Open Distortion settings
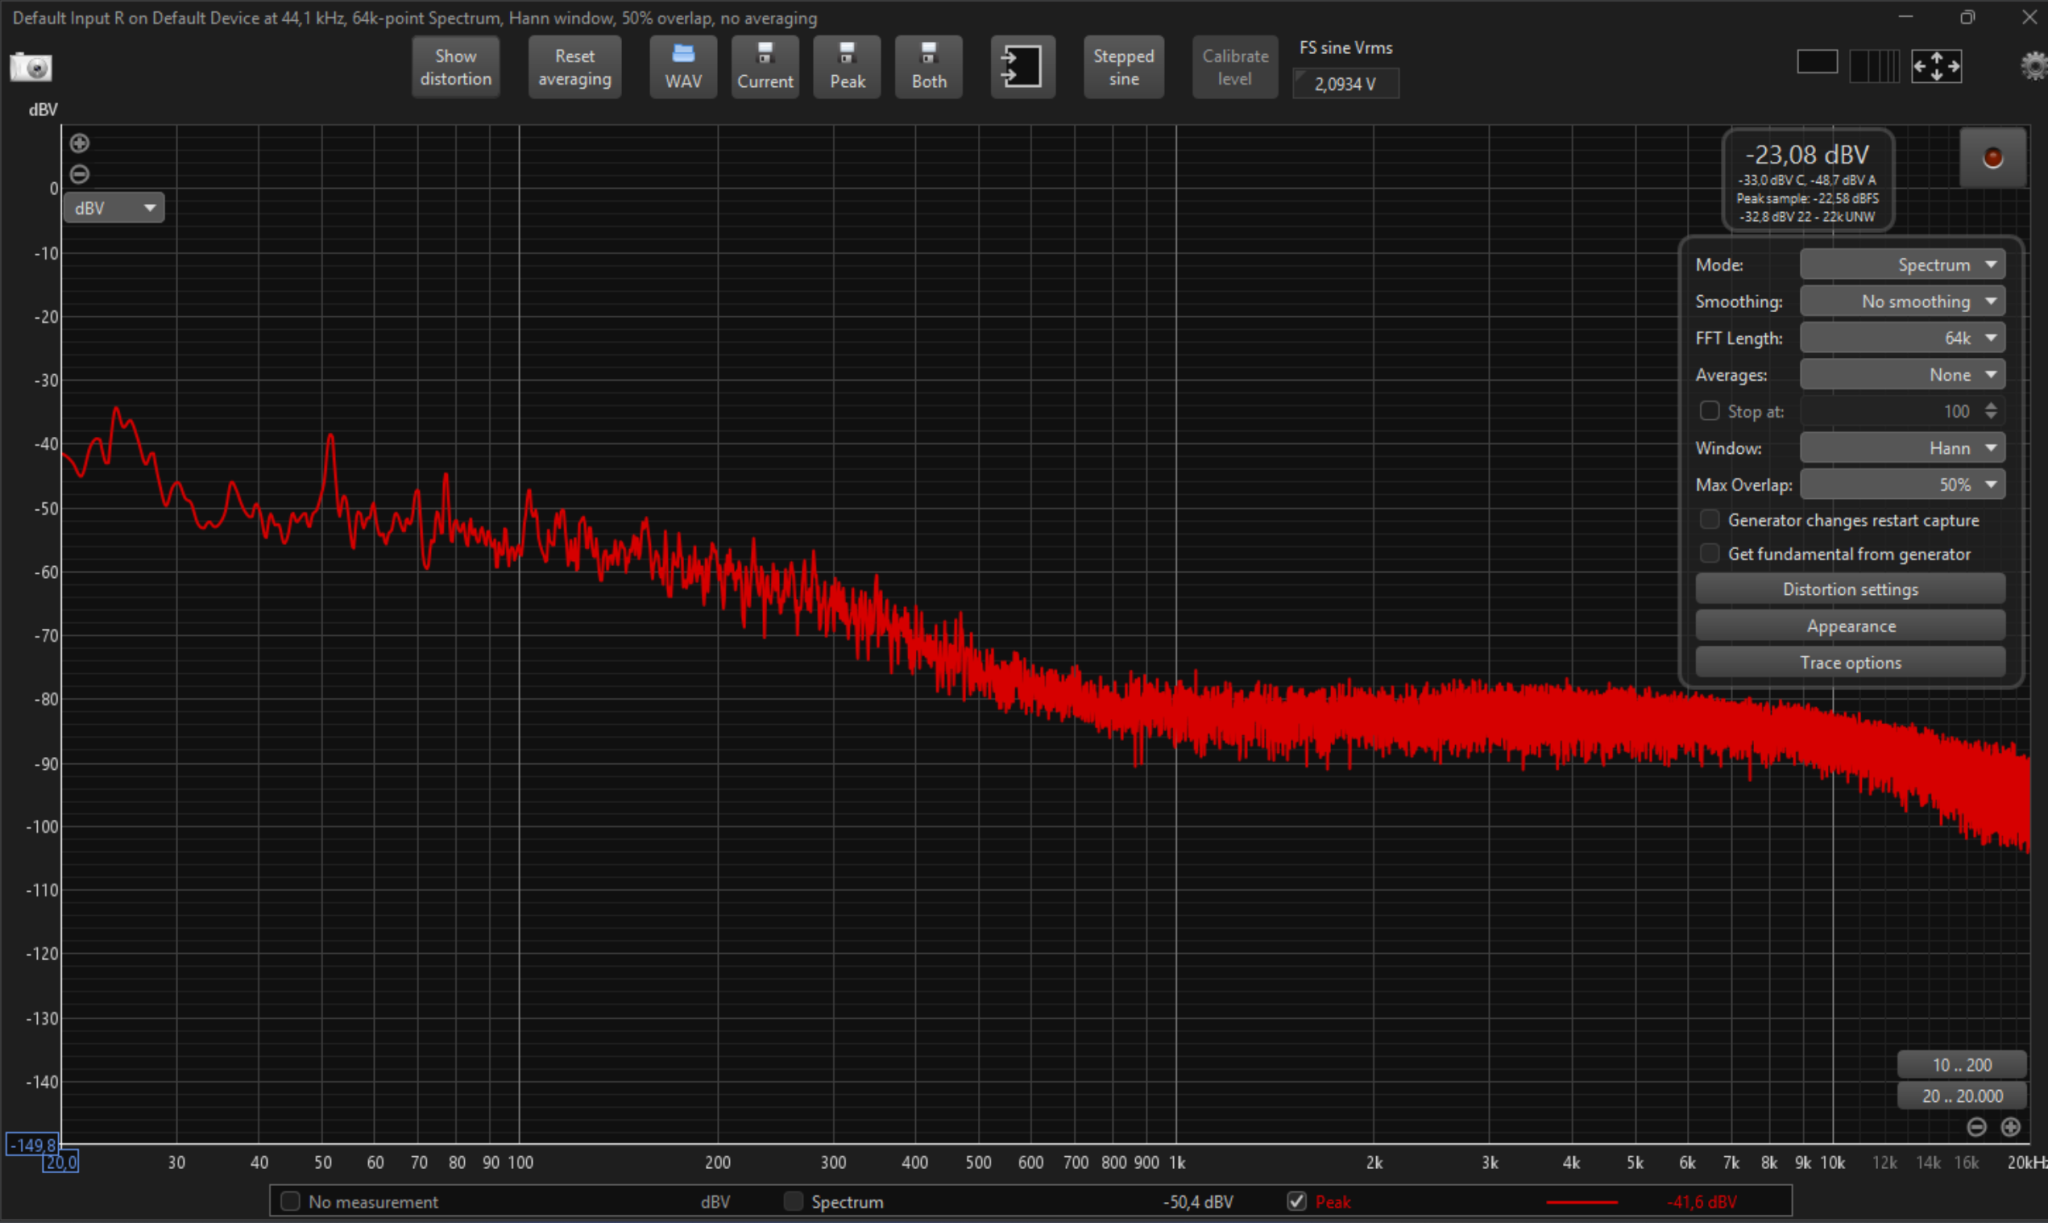 point(1850,589)
